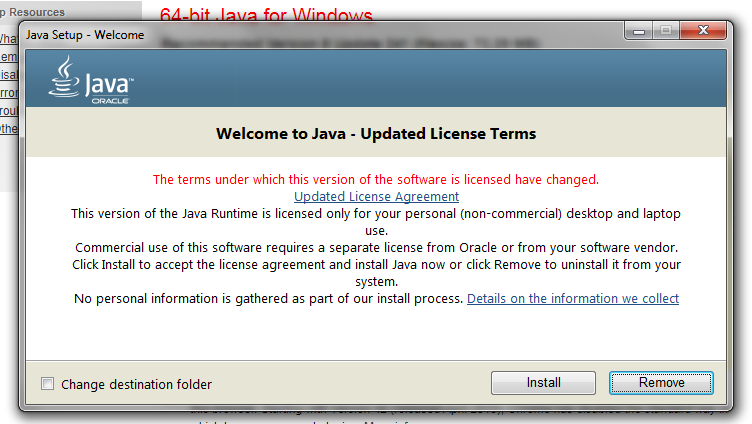The width and height of the screenshot is (752, 424).
Task: Click the last partially hidden sidebar link
Action: pyautogui.click(x=8, y=128)
